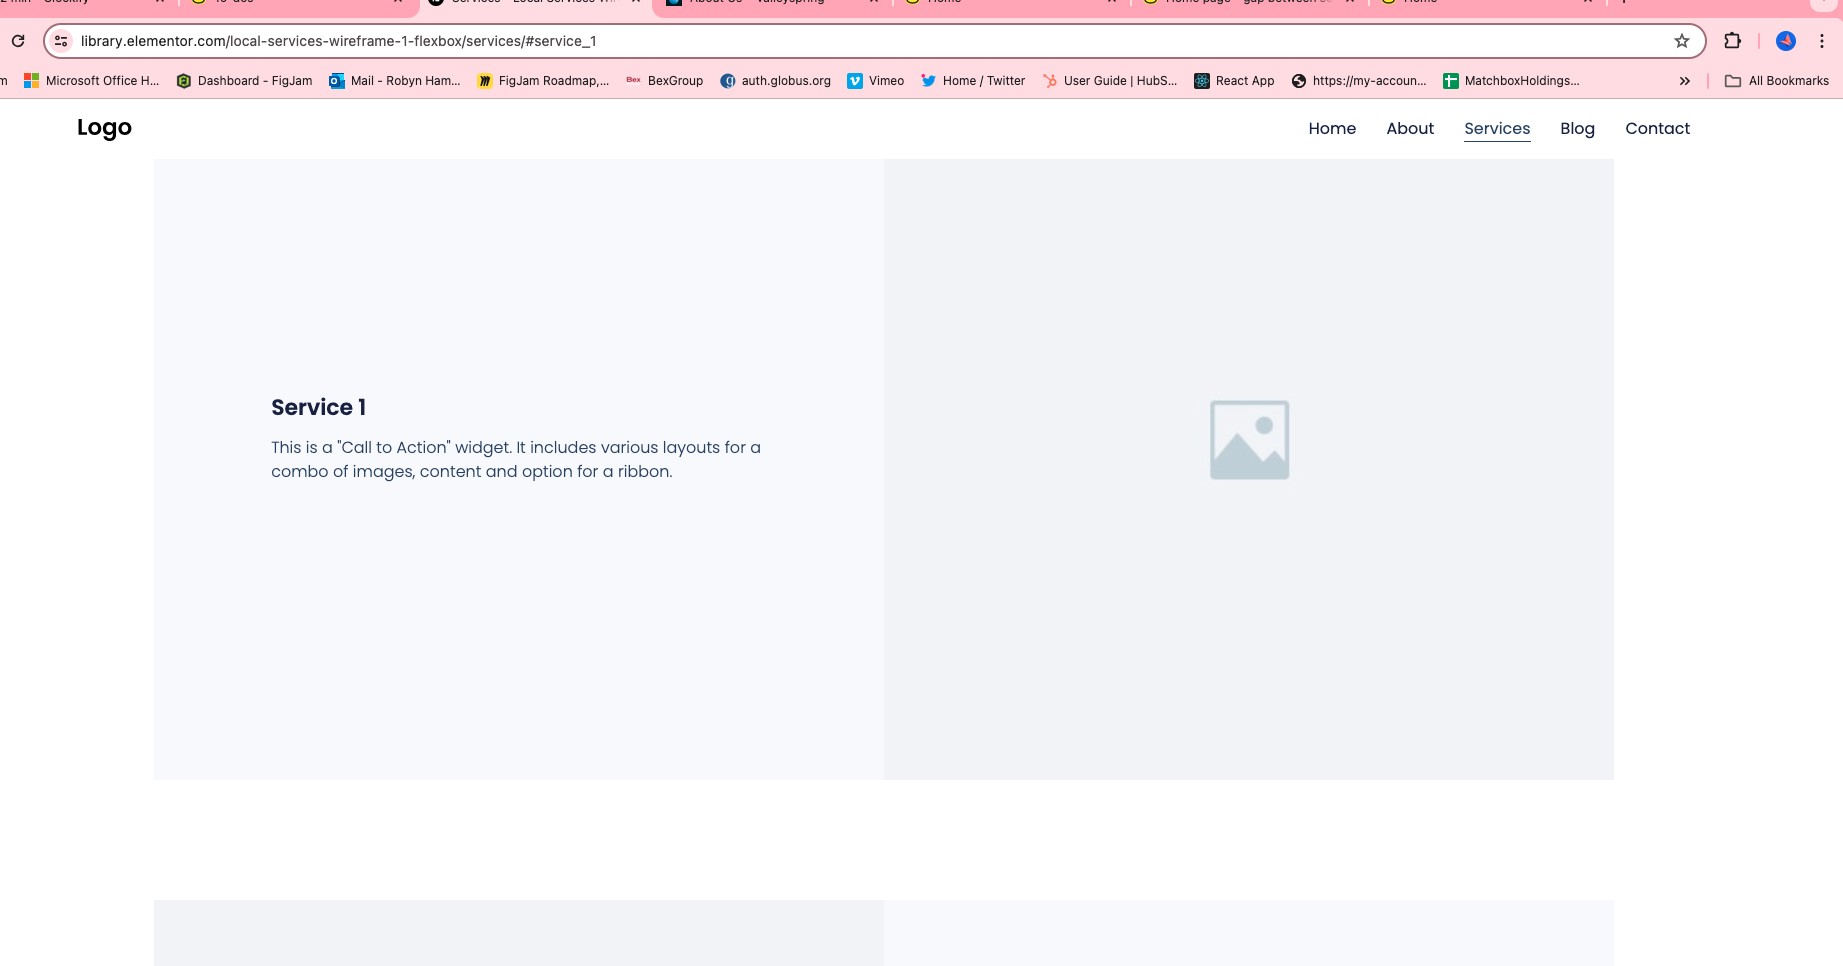Open the React App bookmark

[x=1234, y=81]
